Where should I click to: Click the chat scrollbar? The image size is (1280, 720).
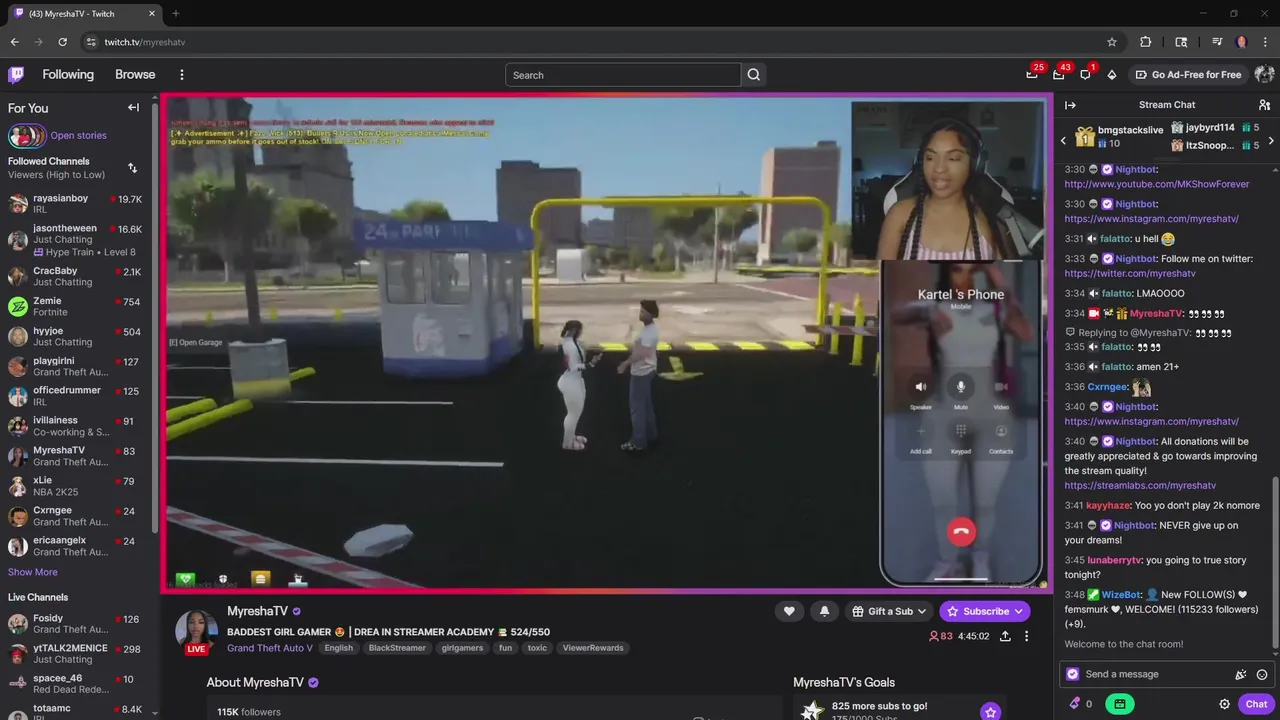click(1275, 565)
